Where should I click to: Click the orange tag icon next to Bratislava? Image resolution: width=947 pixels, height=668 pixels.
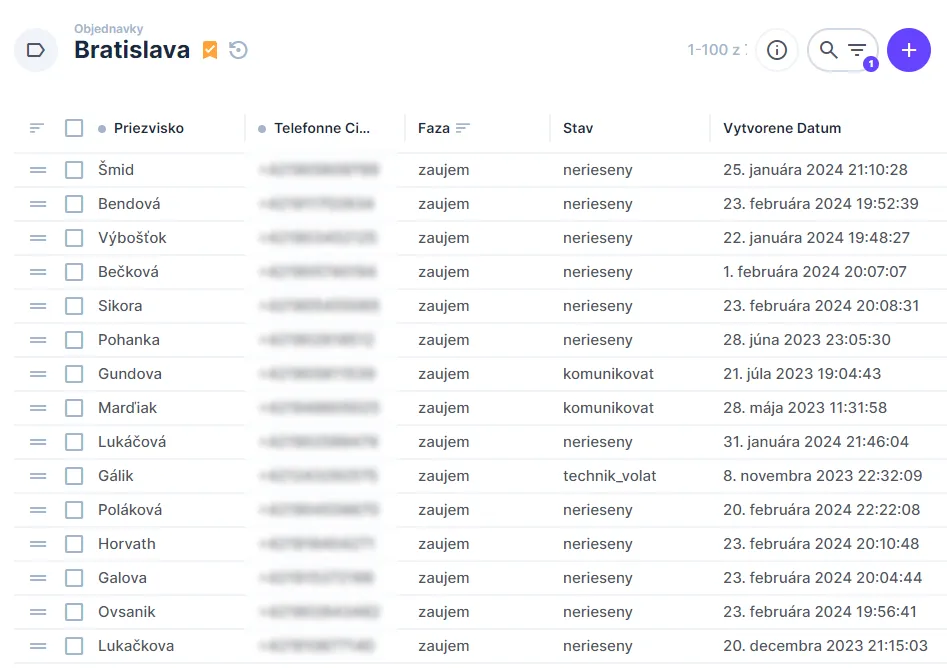click(209, 50)
